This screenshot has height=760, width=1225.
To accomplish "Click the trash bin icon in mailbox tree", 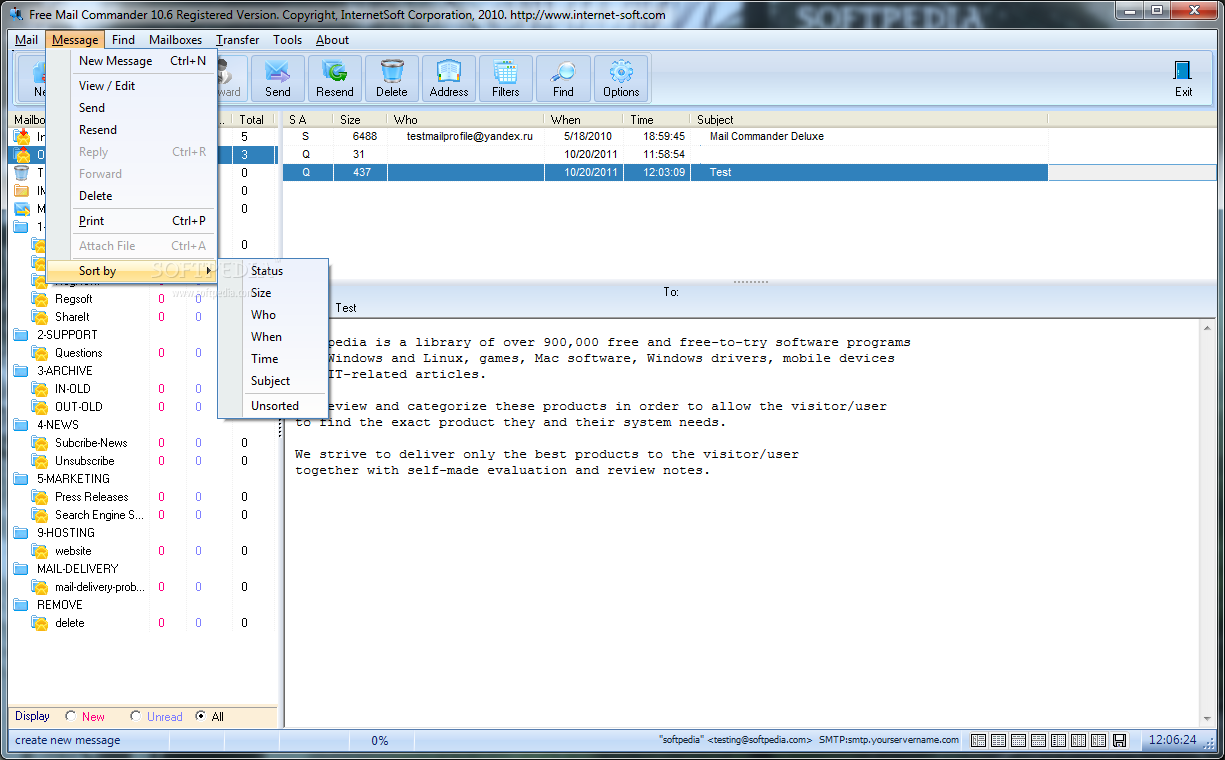I will tap(21, 173).
